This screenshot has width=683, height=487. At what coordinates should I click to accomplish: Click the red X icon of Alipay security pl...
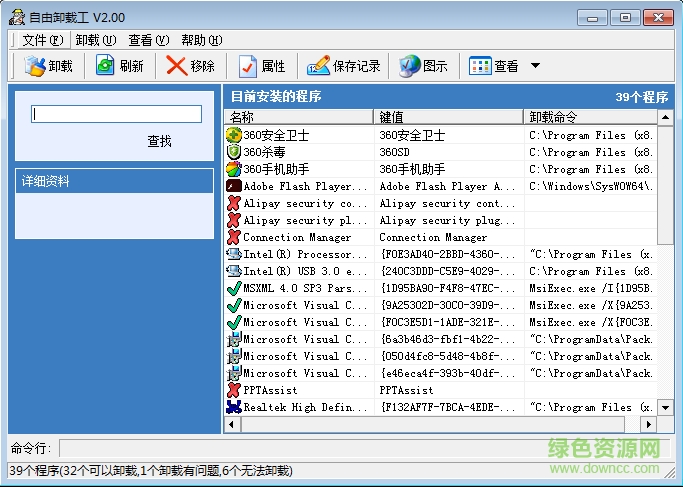234,220
